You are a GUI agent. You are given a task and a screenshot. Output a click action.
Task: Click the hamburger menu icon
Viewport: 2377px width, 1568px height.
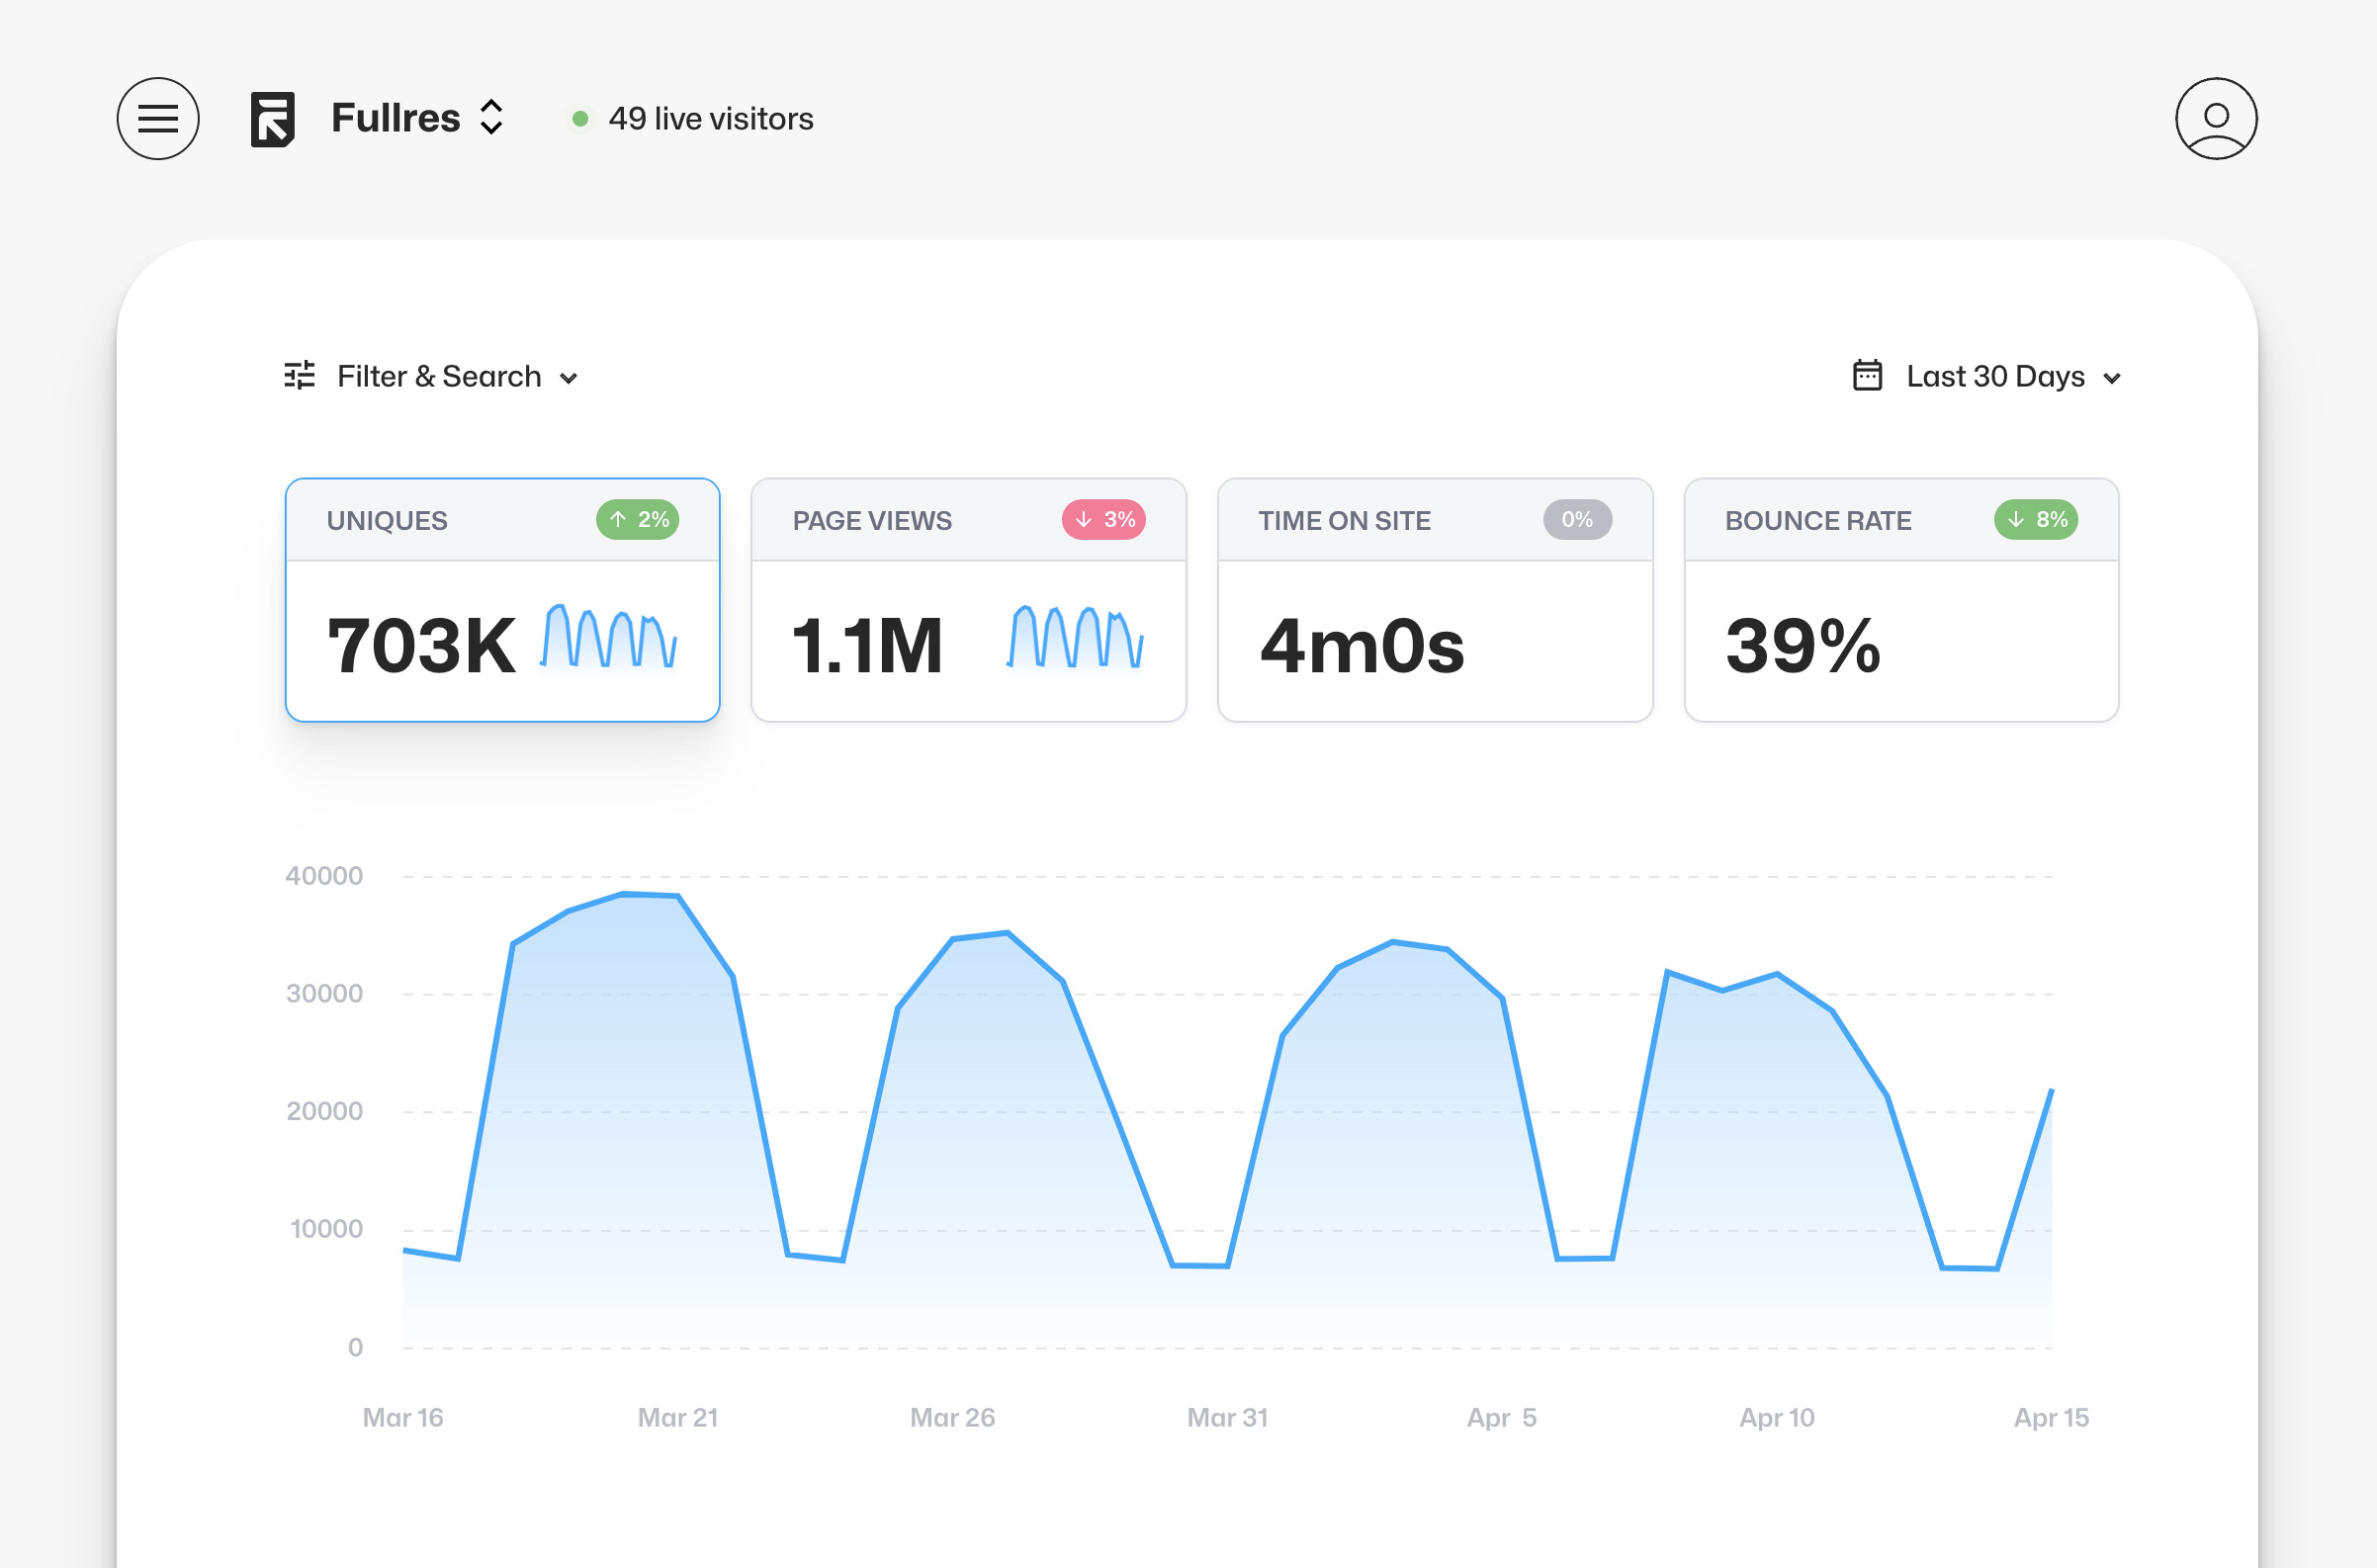157,119
